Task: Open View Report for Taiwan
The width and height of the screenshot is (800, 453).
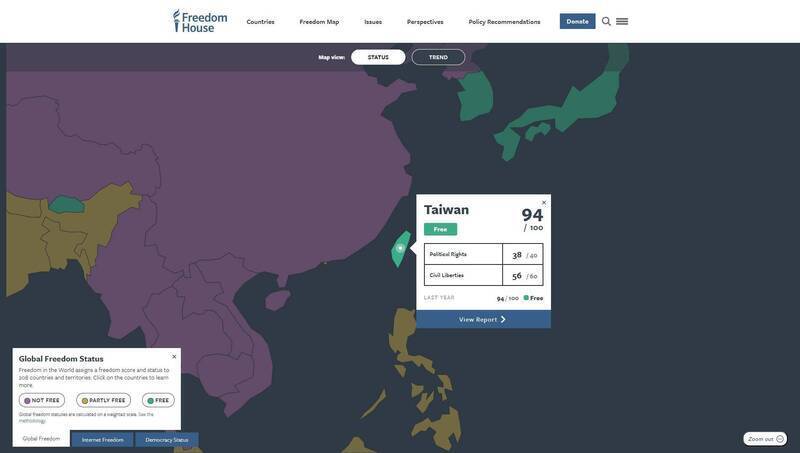Action: (483, 320)
